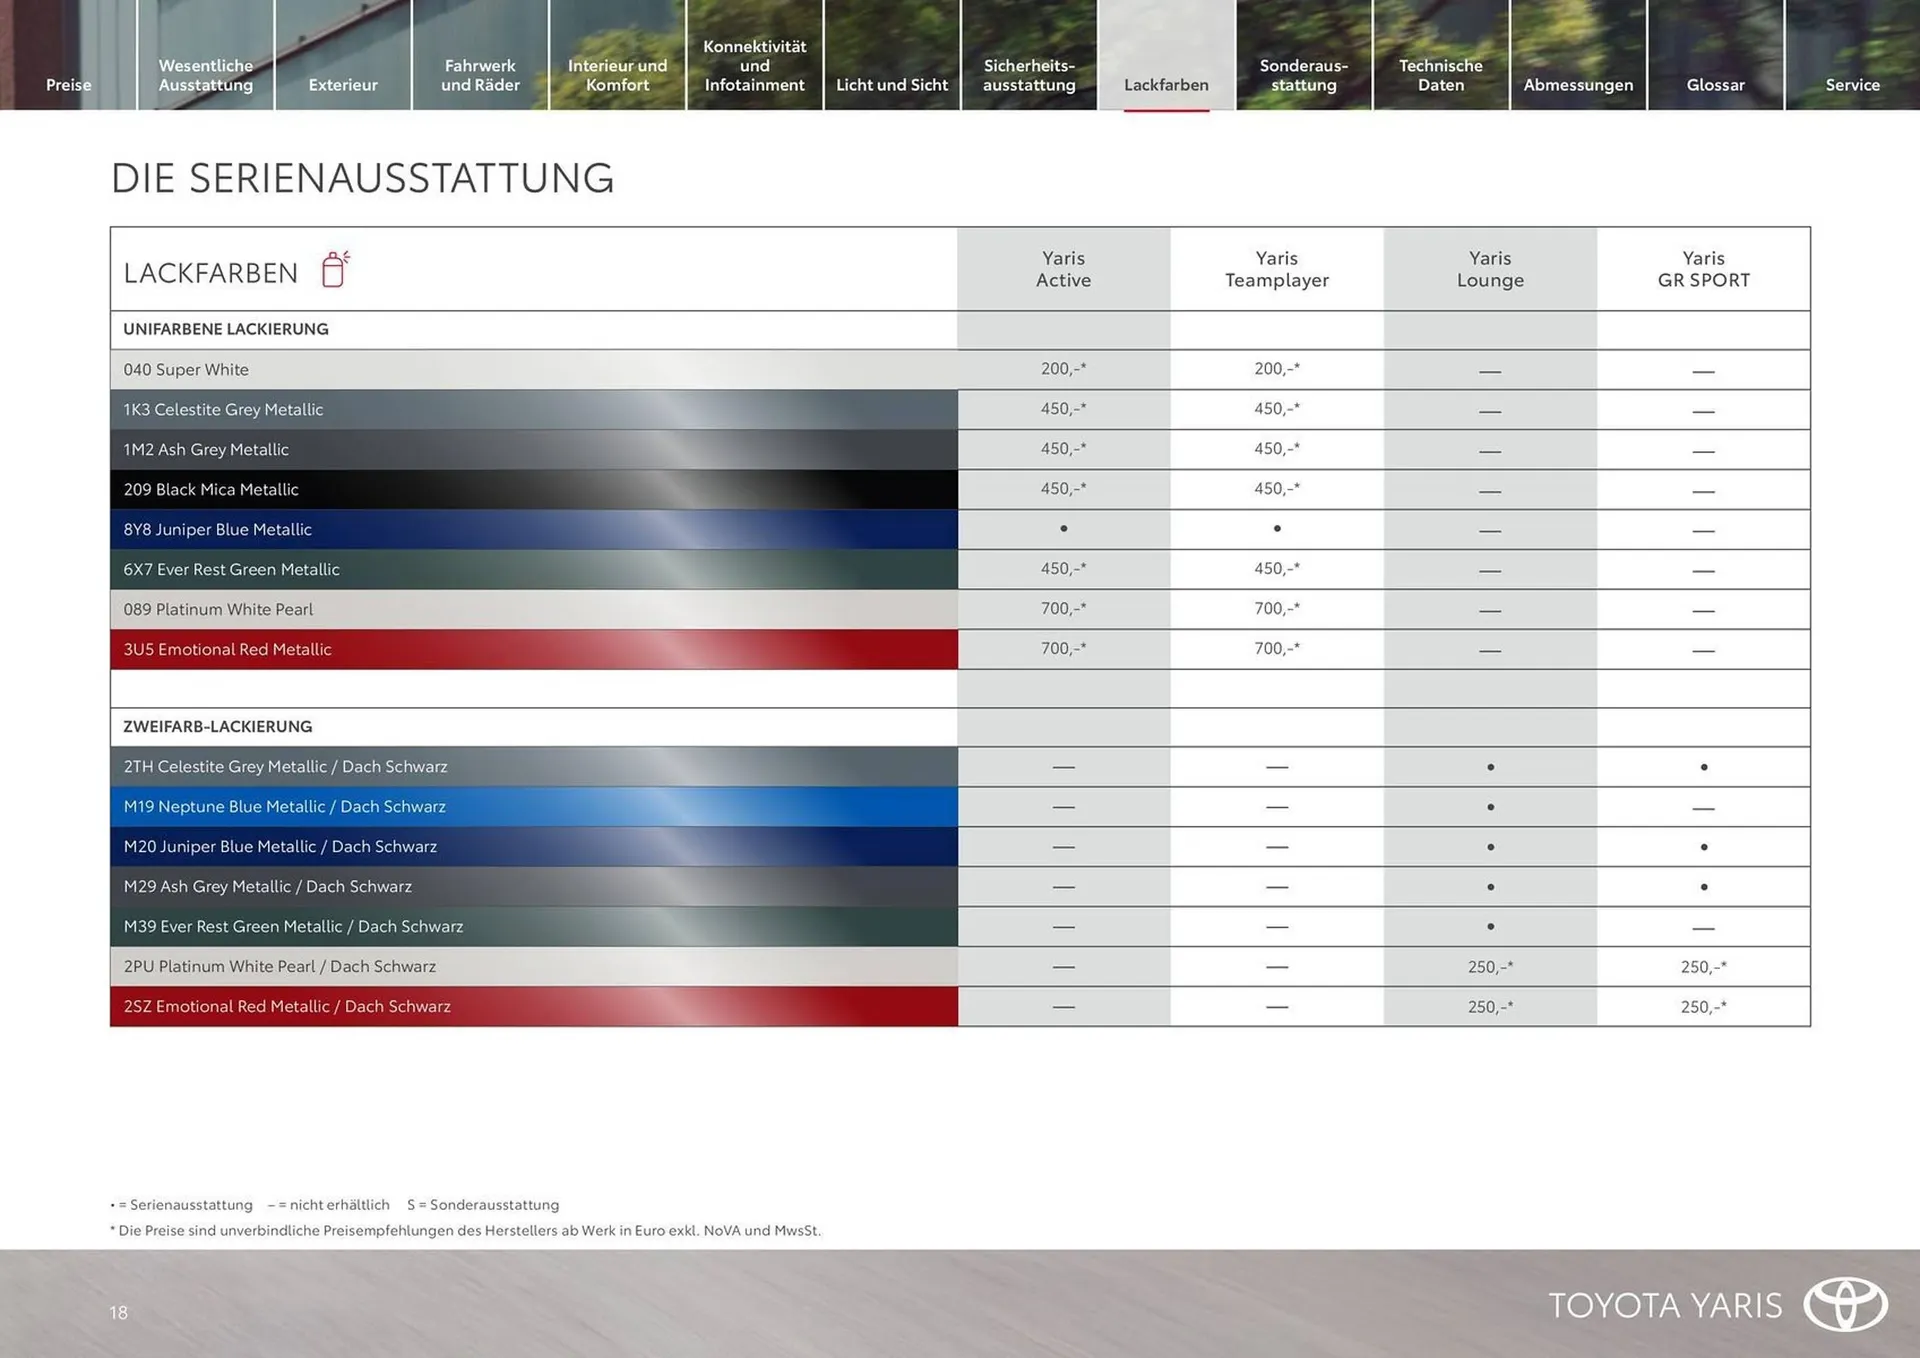Open the Preise tab
Viewport: 1920px width, 1358px height.
coord(68,85)
